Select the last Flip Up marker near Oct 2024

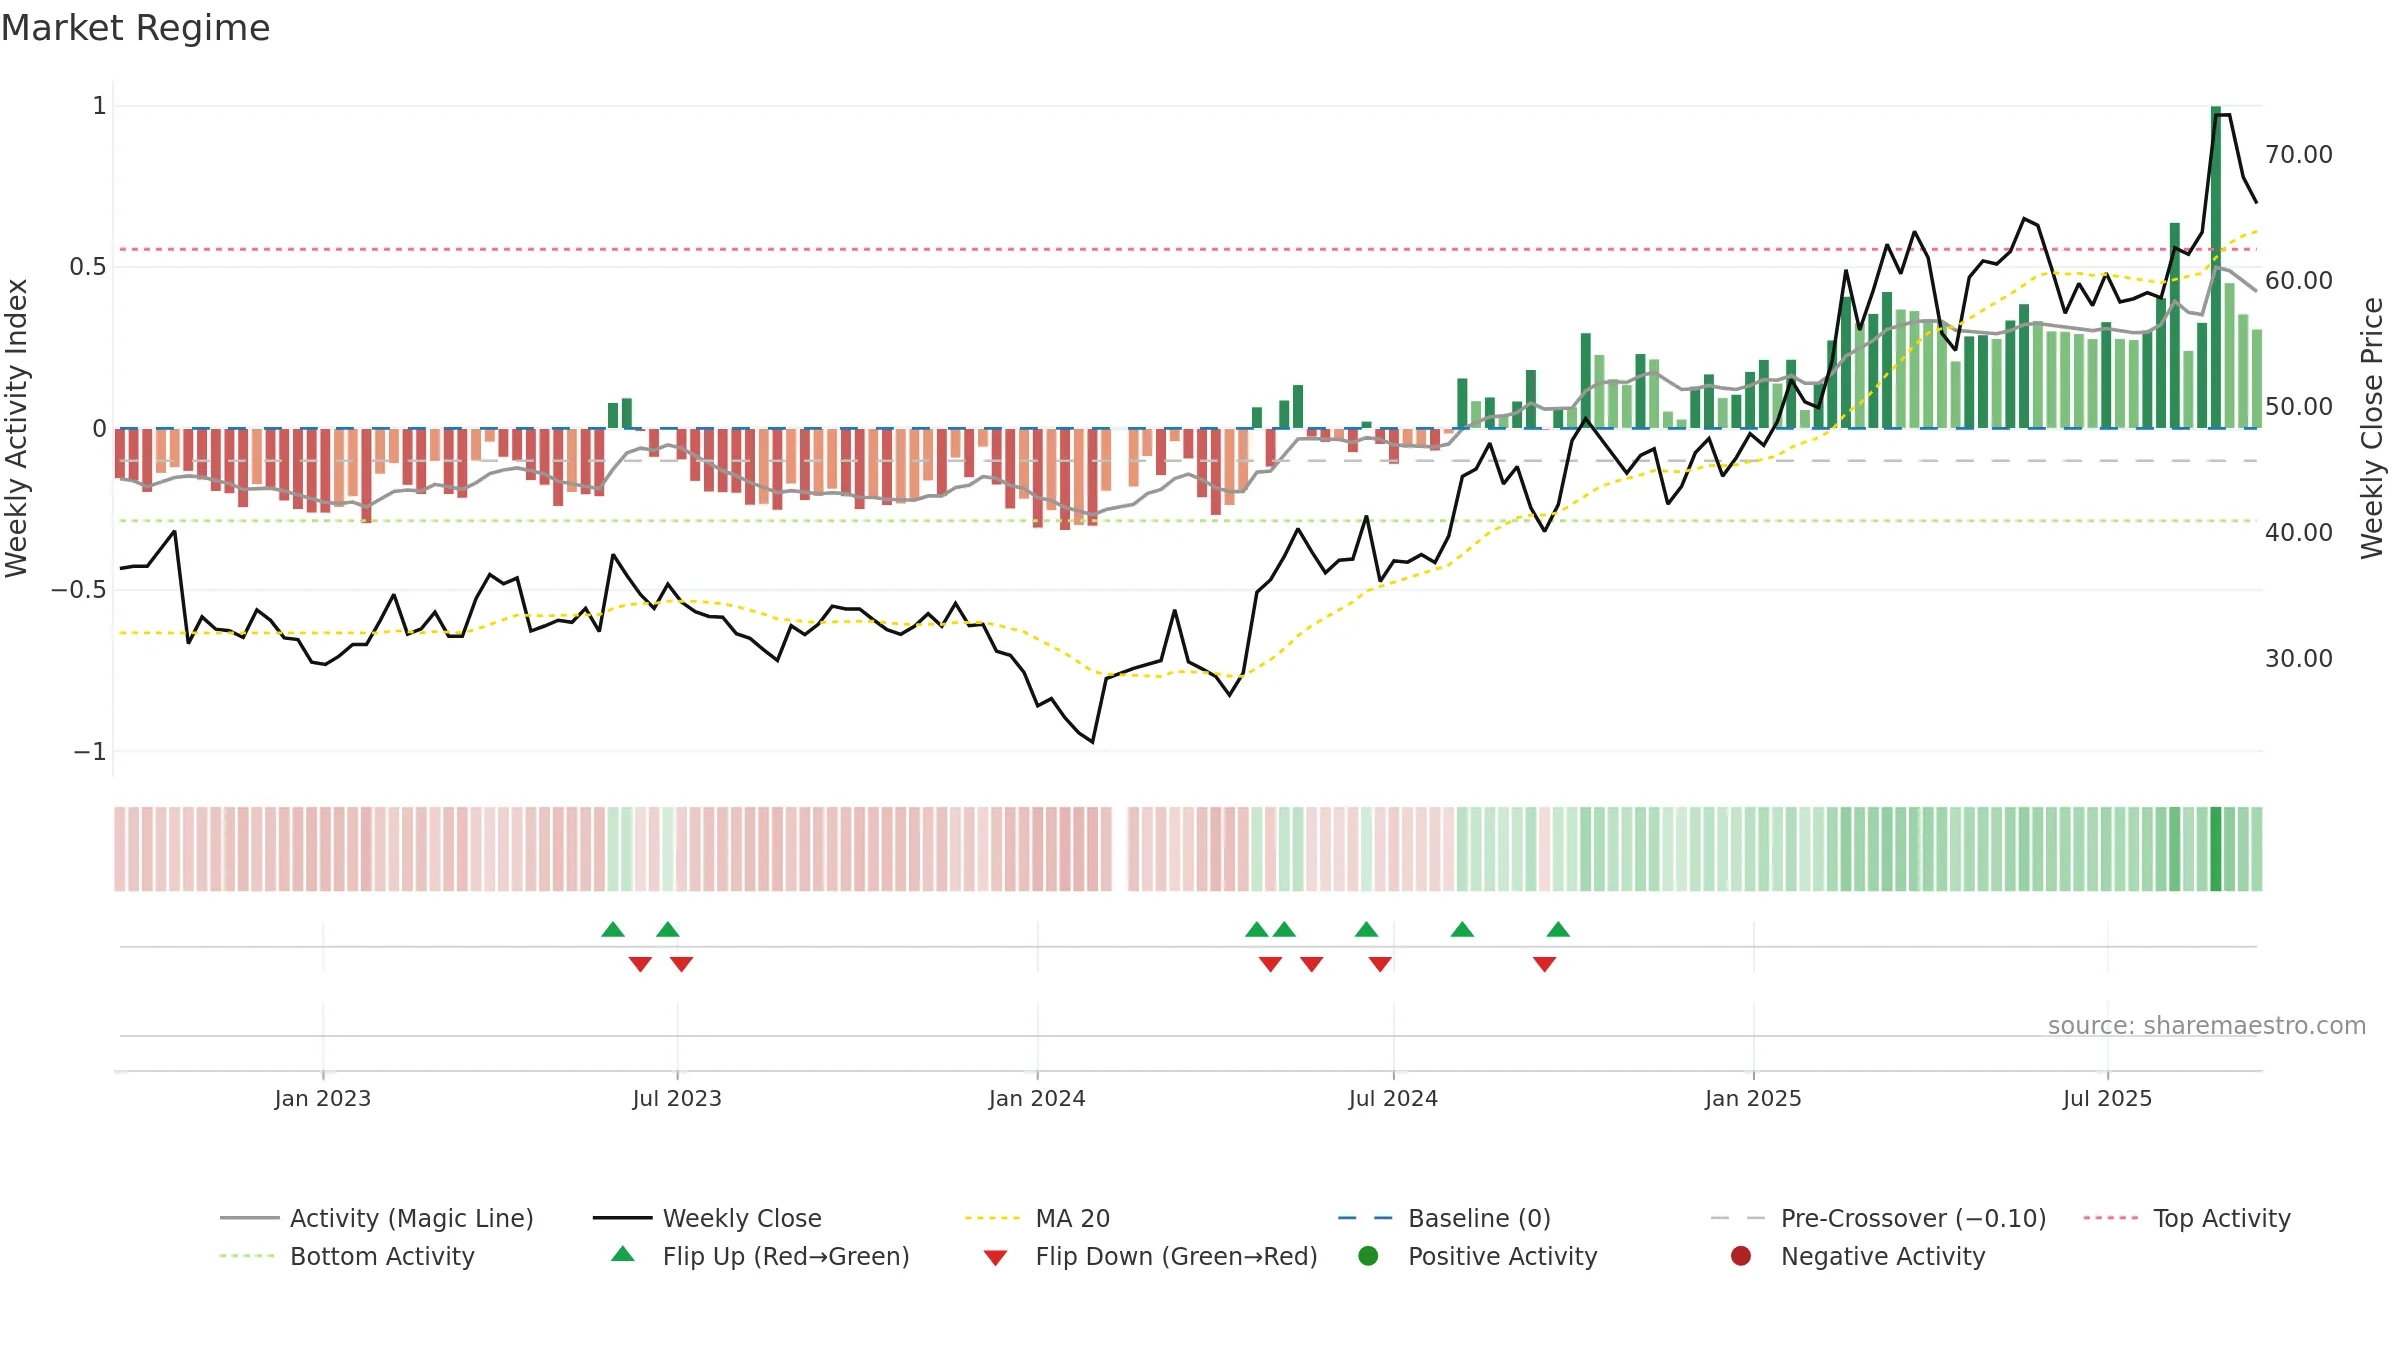coord(1558,930)
